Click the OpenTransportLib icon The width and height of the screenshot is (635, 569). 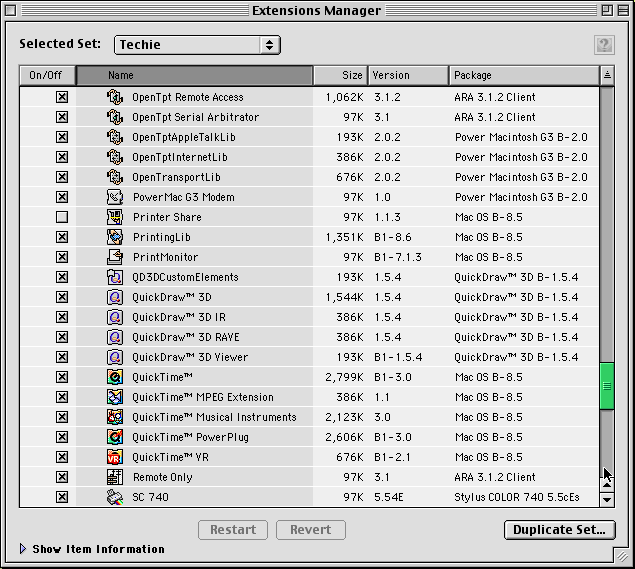pyautogui.click(x=115, y=177)
